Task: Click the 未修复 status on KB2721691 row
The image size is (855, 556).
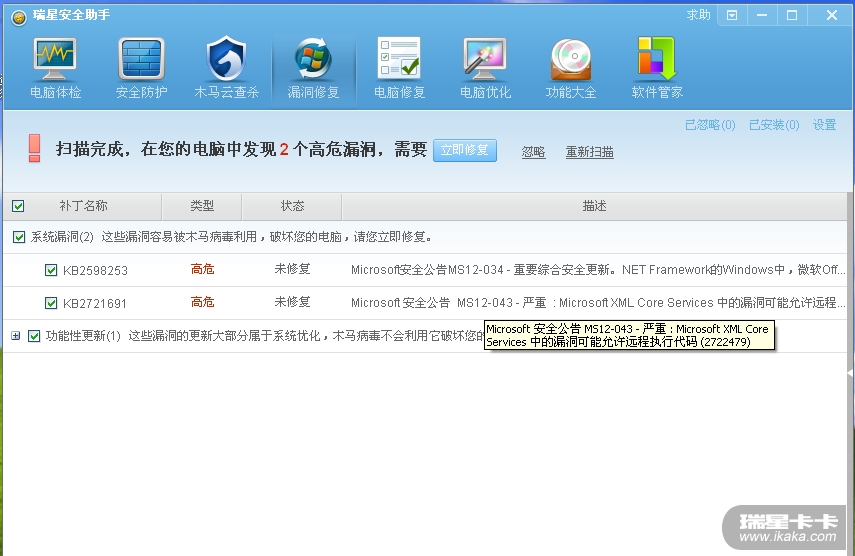Action: pos(292,302)
